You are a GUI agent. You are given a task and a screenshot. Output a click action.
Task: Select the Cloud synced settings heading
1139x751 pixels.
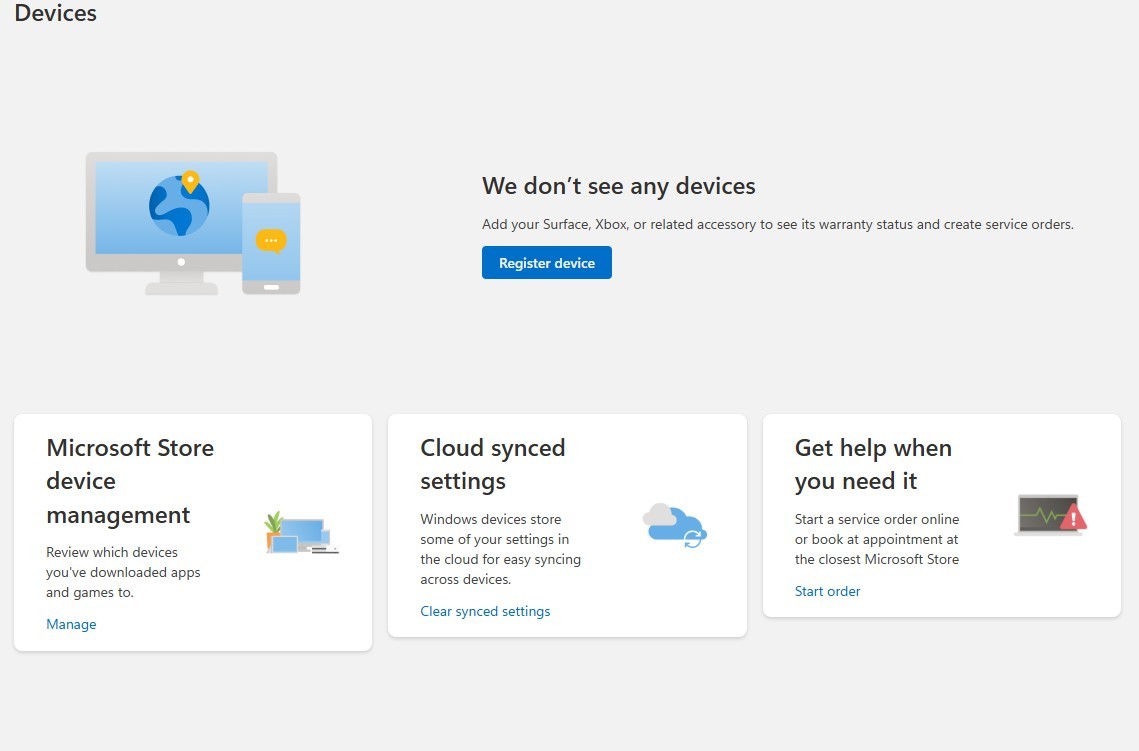click(492, 464)
